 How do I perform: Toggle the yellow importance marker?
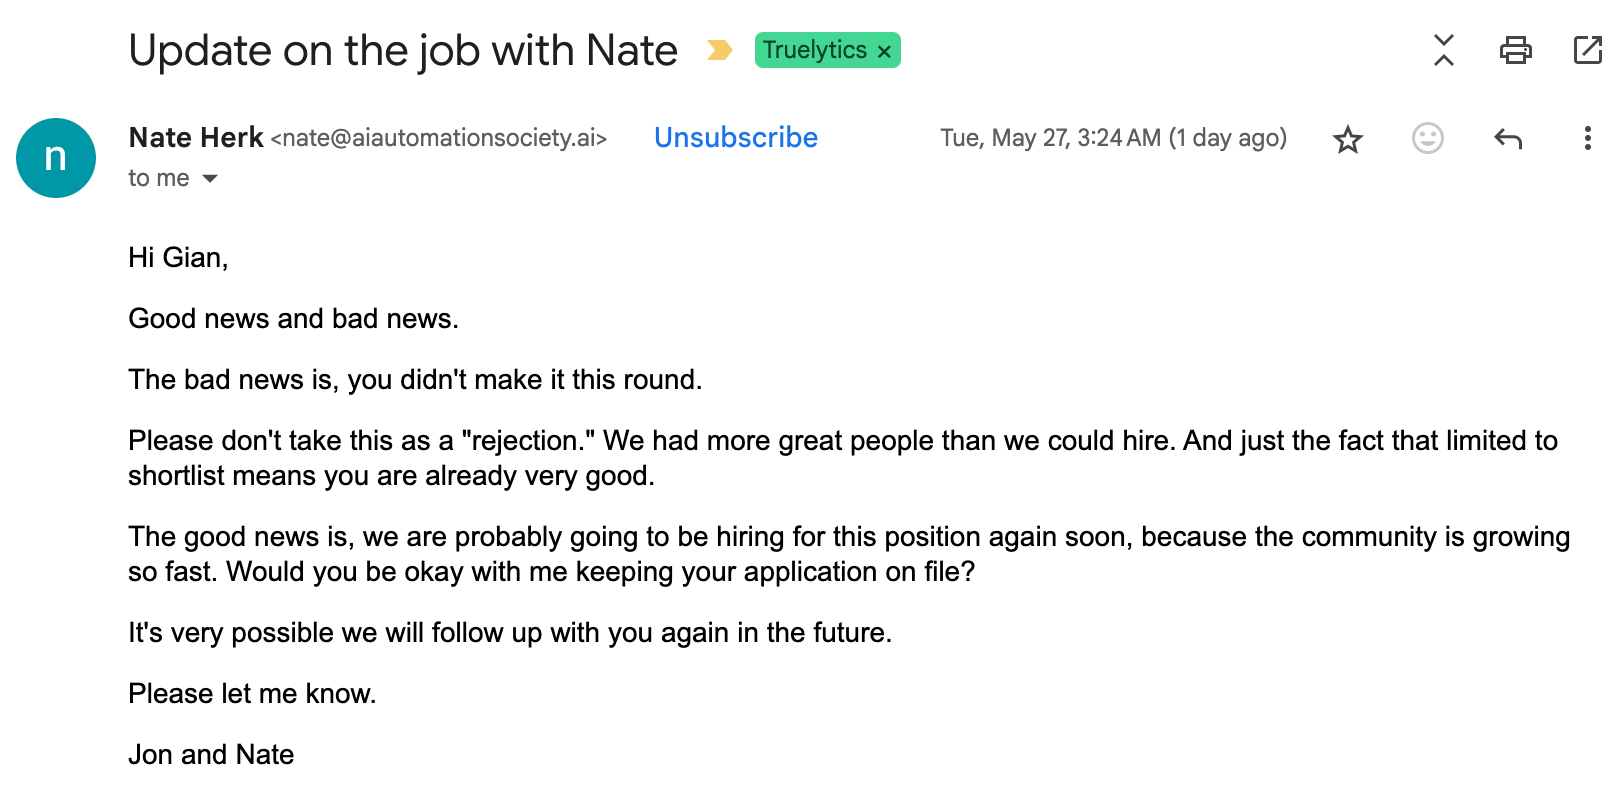point(719,50)
